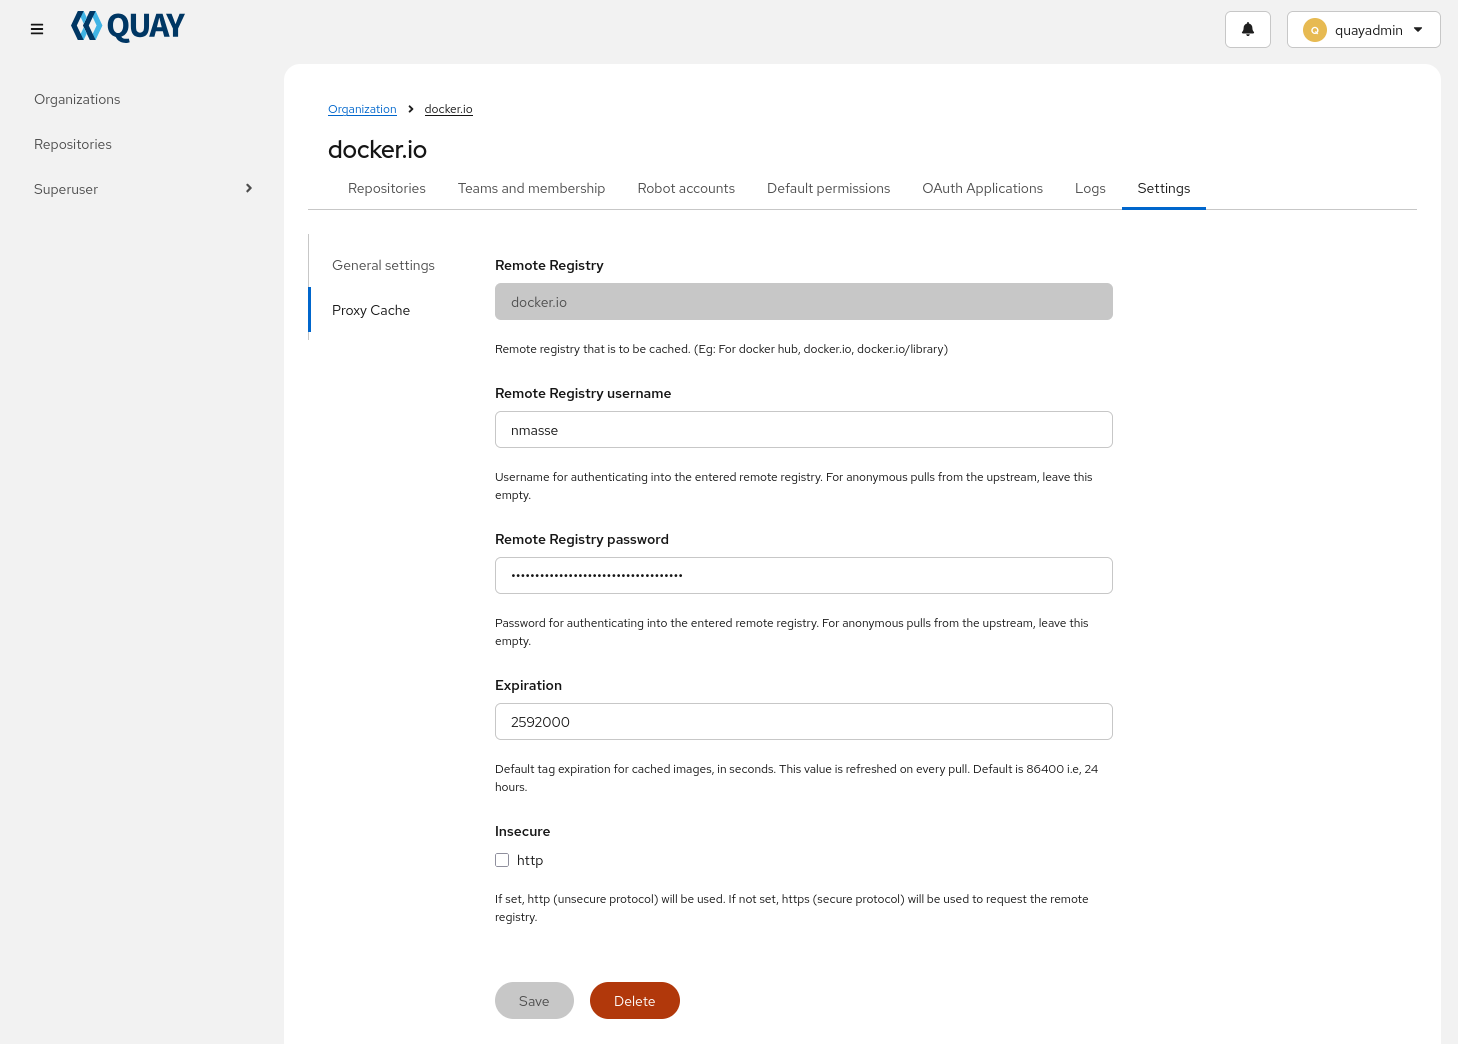Screen dimensions: 1458x1044
Task: Select the Settings tab
Action: pos(1164,188)
